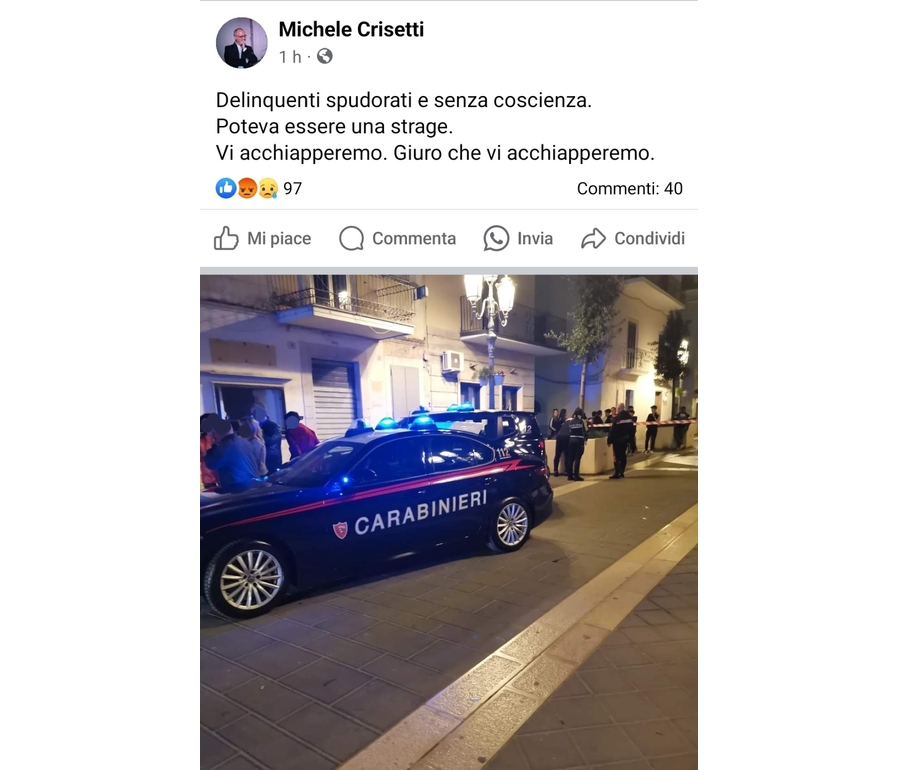This screenshot has width=898, height=770.
Task: Click the speech bubble comment icon
Action: (x=351, y=238)
